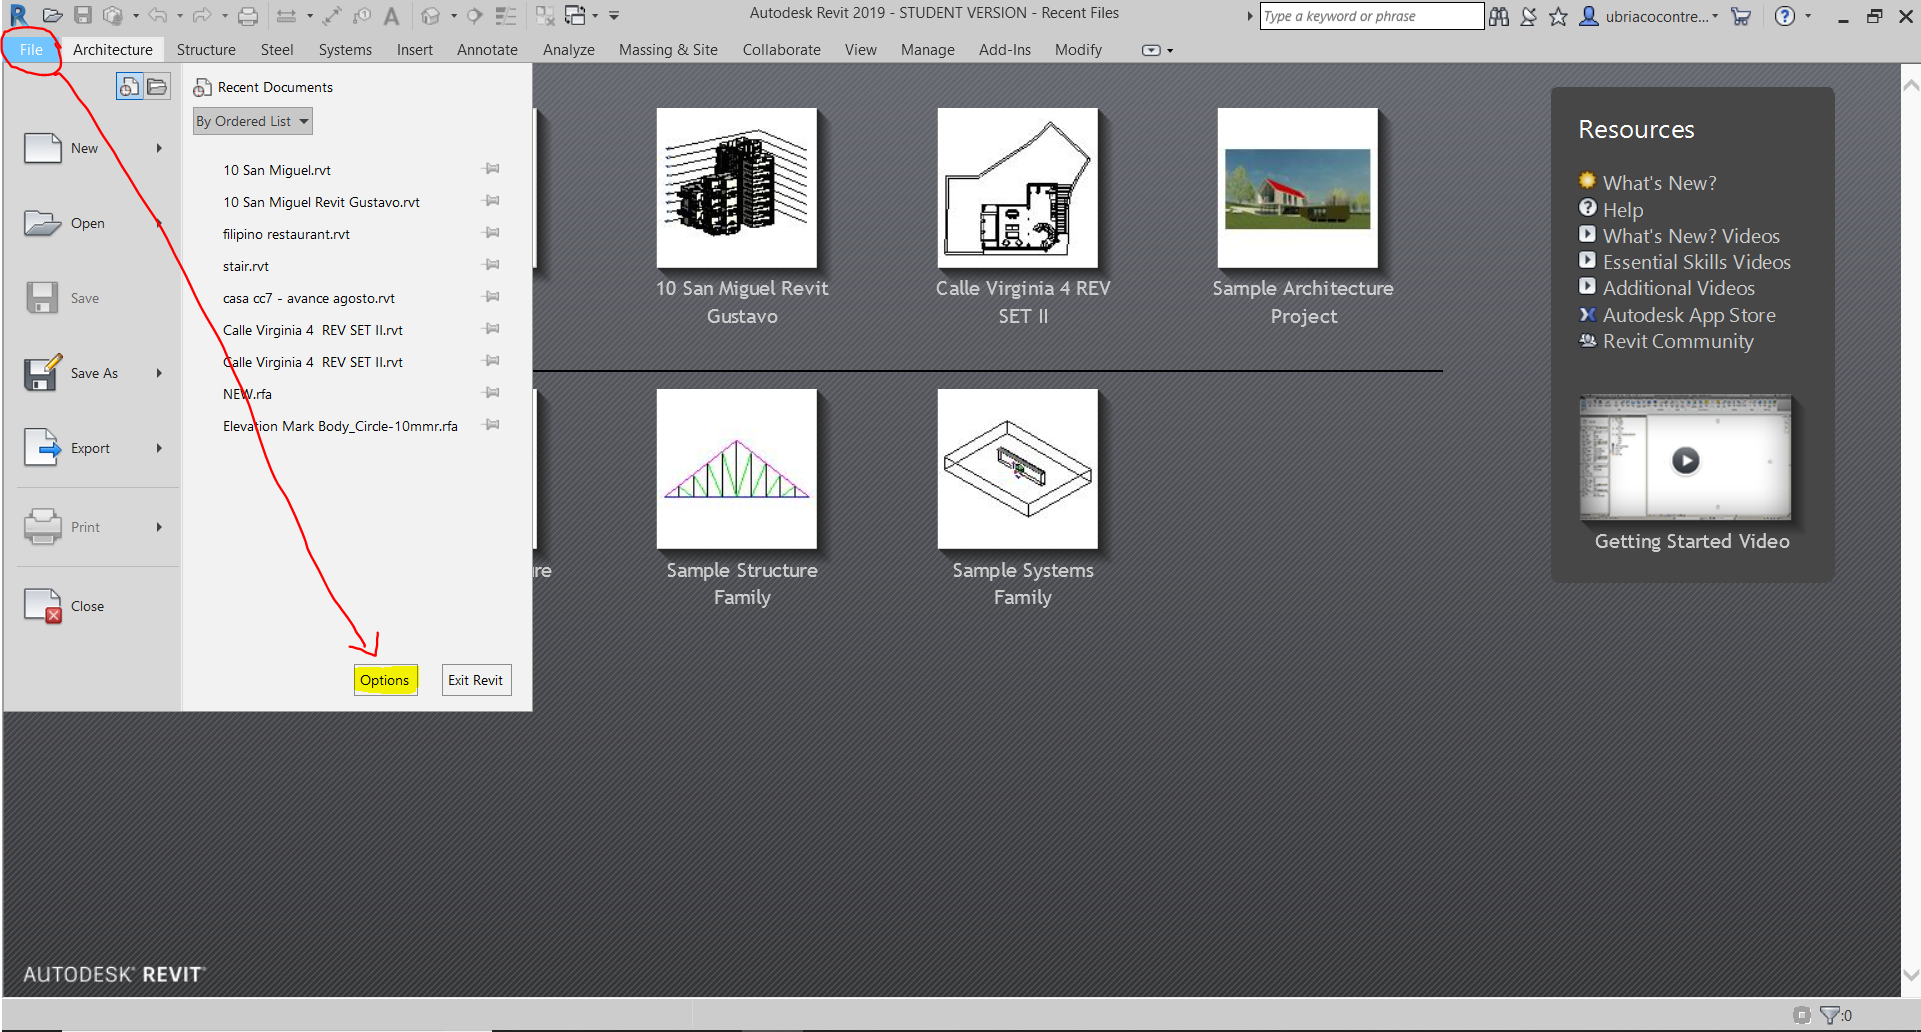Screen dimensions: 1921x1032
Task: Click the Synchronize with Central icon
Action: 113,16
